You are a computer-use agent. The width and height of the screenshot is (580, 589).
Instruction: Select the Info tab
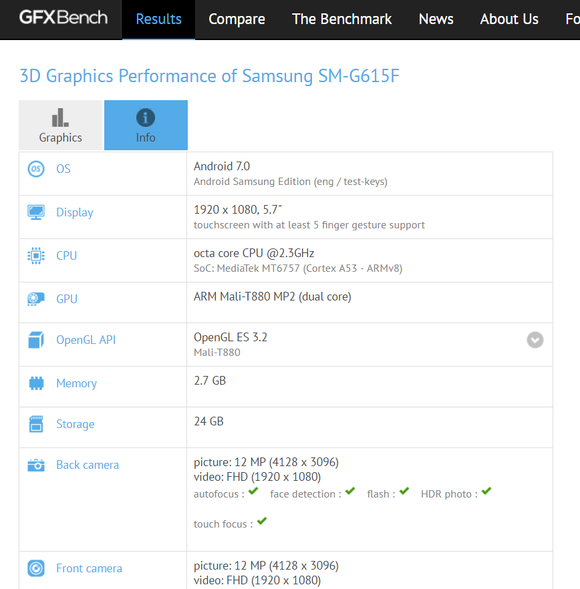146,125
